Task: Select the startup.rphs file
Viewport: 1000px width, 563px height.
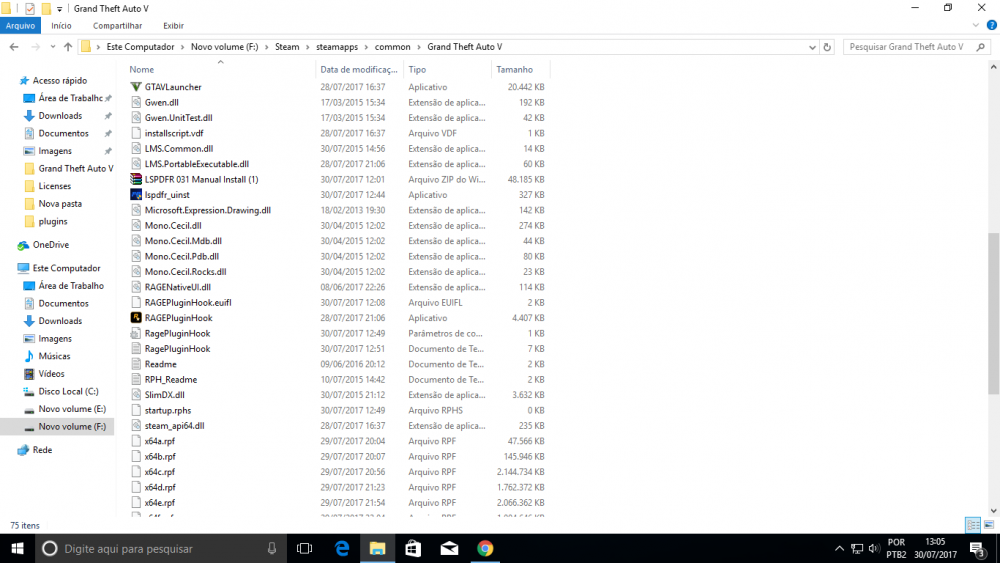Action: pyautogui.click(x=168, y=410)
